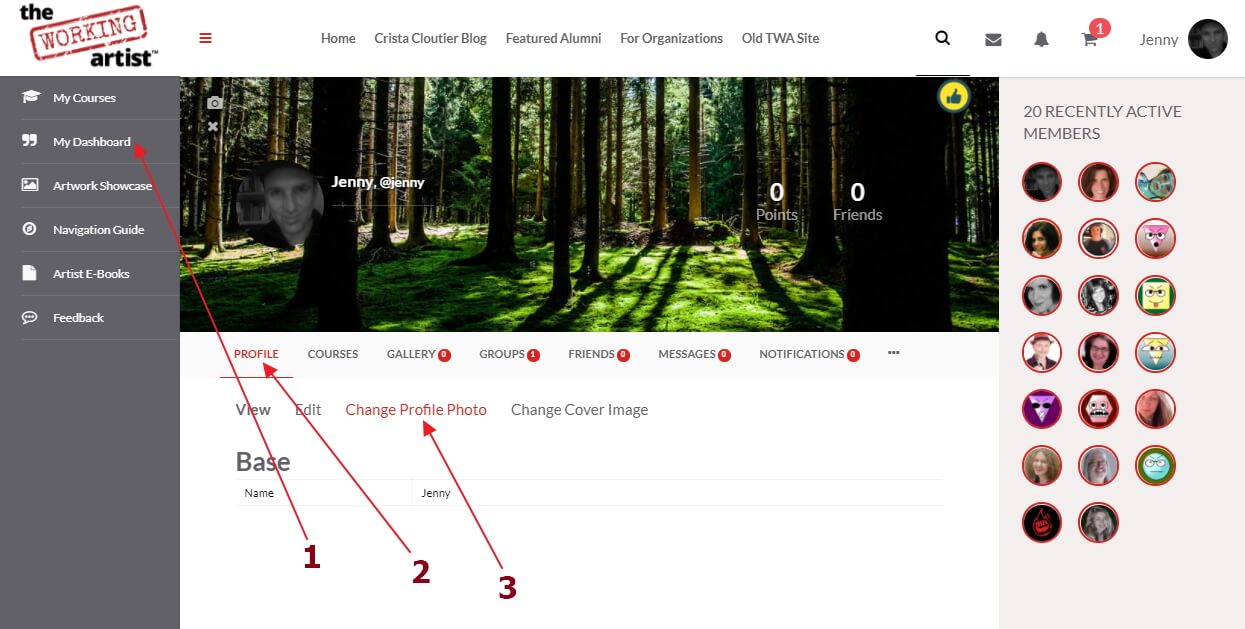1245x629 pixels.
Task: Click Change Profile Photo link
Action: coord(416,410)
